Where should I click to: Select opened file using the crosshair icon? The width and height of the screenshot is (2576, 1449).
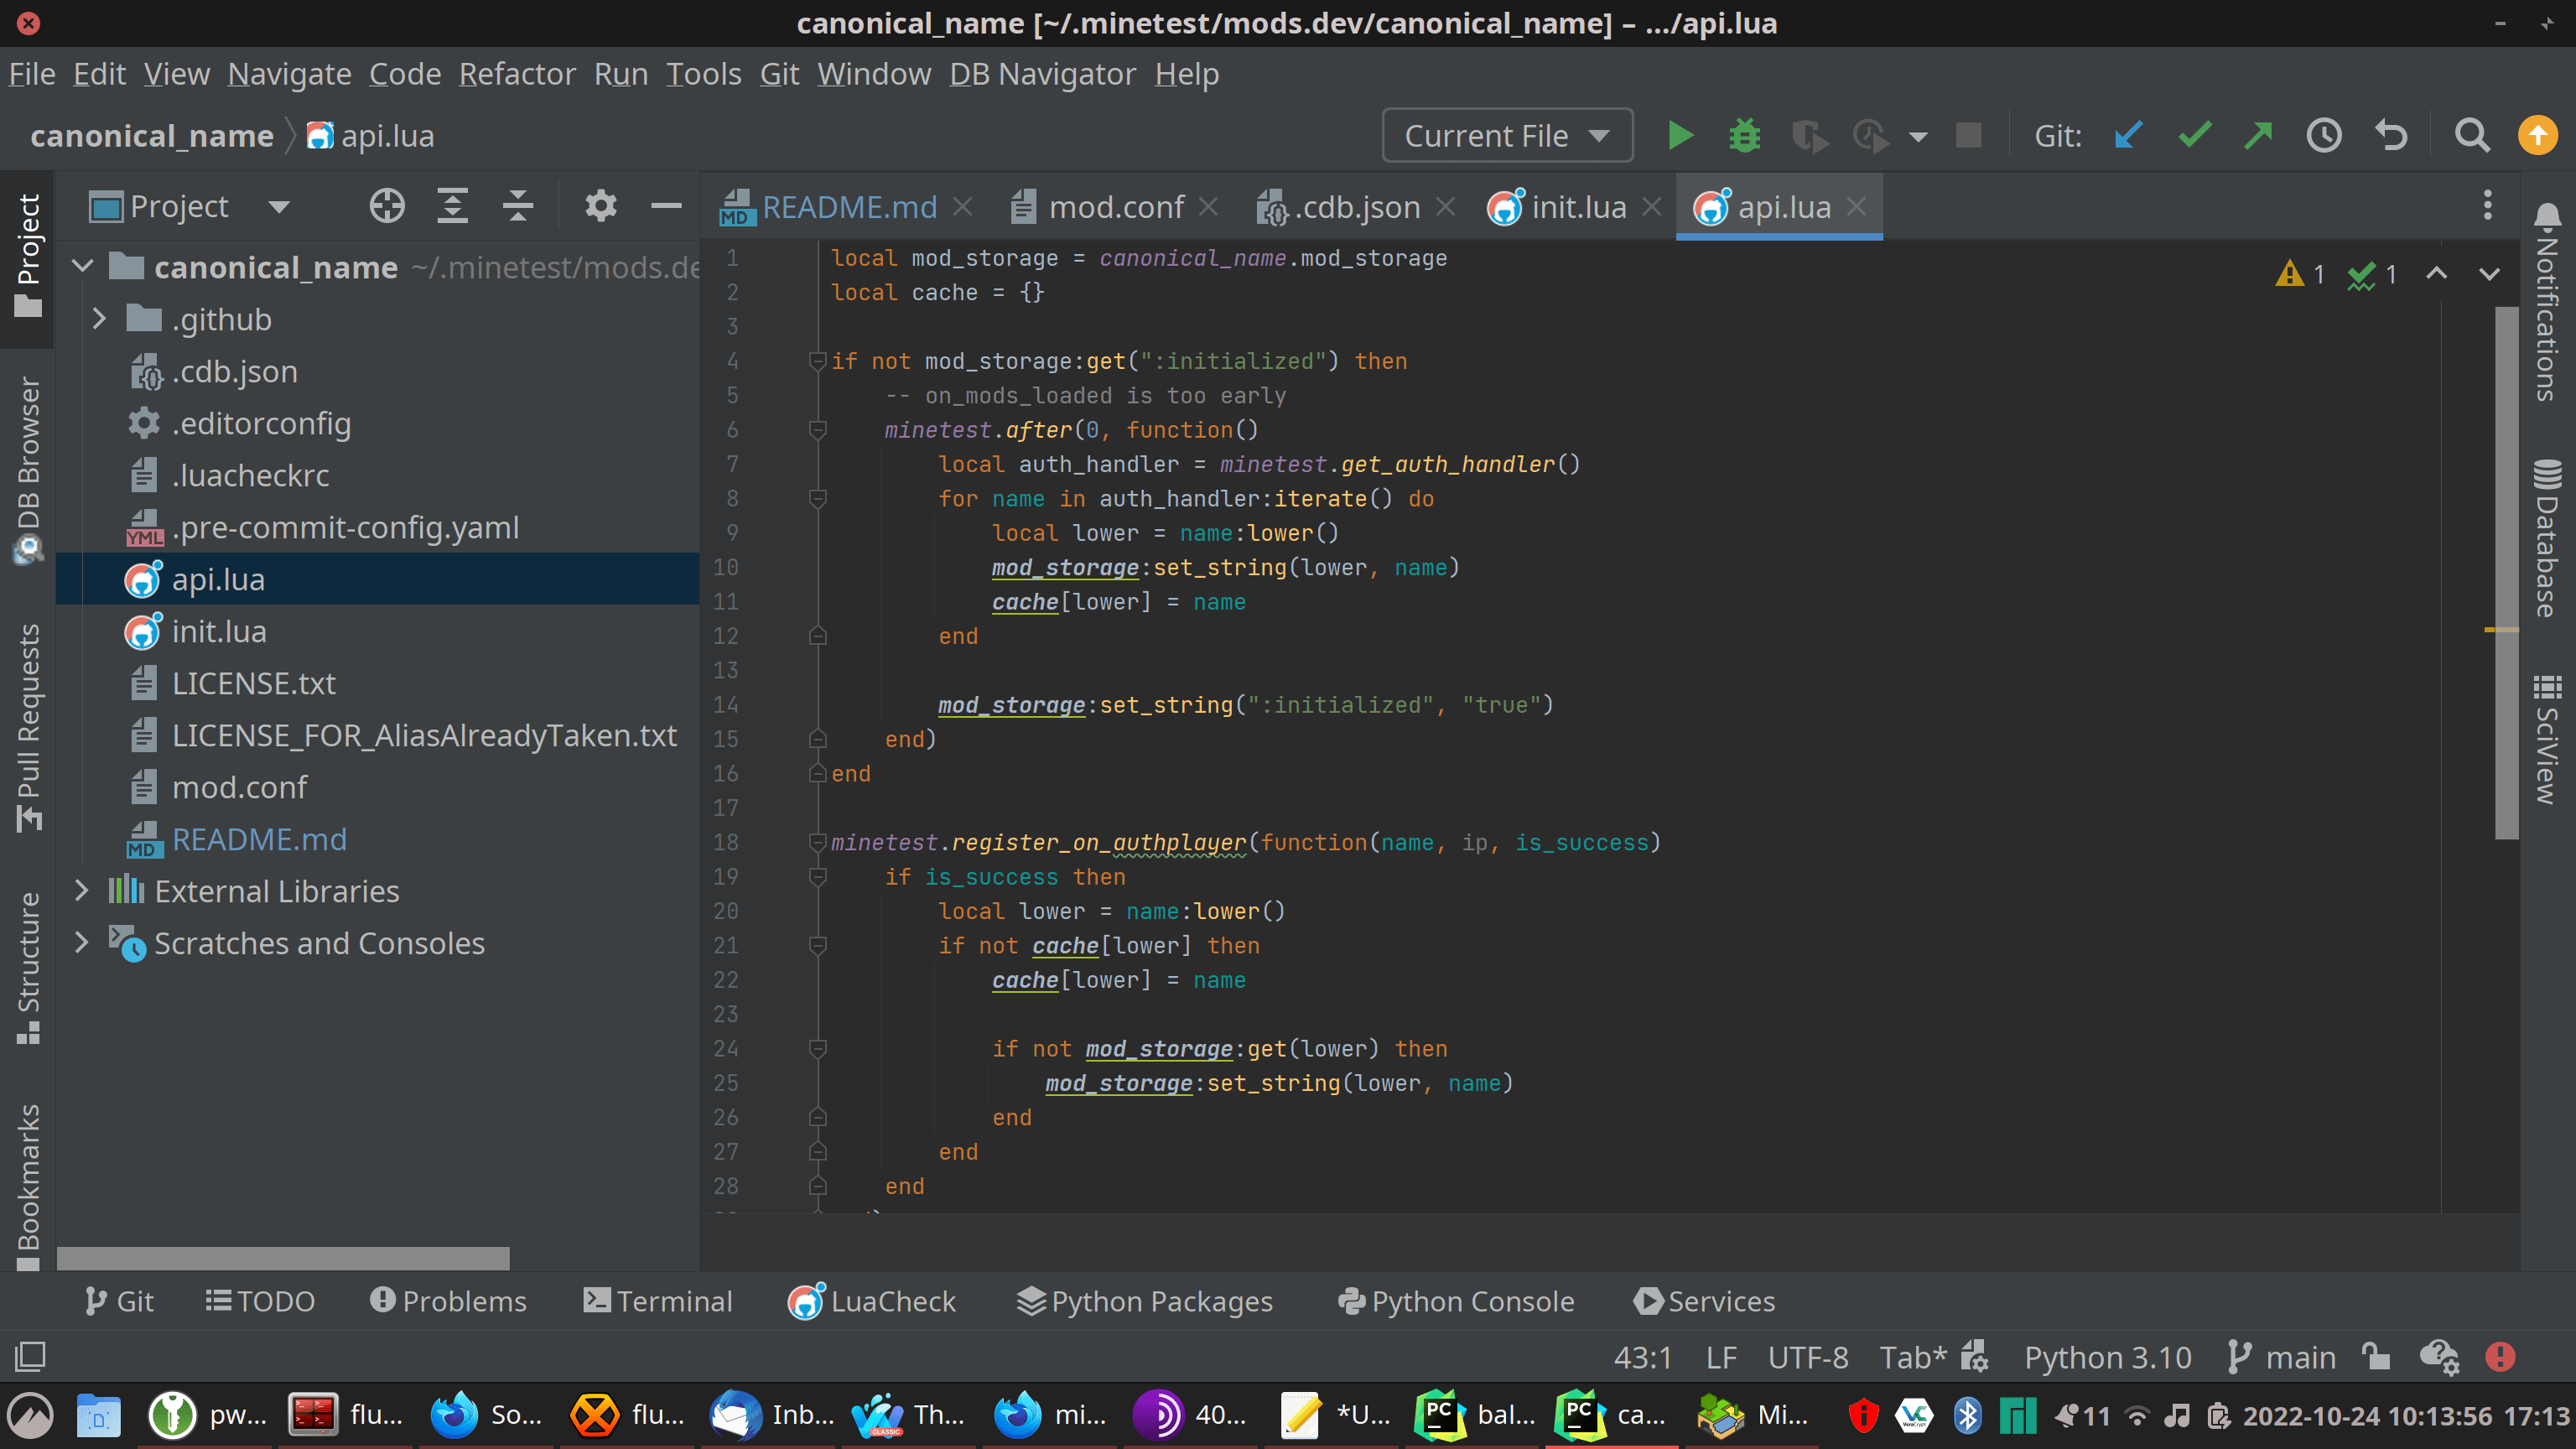tap(387, 205)
